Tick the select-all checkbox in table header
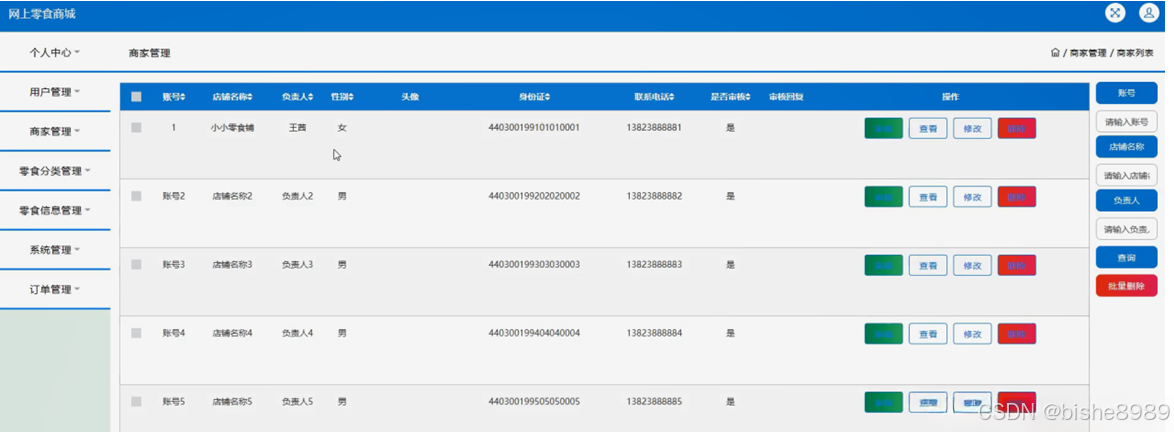Viewport: 1174px width, 432px height. (x=136, y=97)
